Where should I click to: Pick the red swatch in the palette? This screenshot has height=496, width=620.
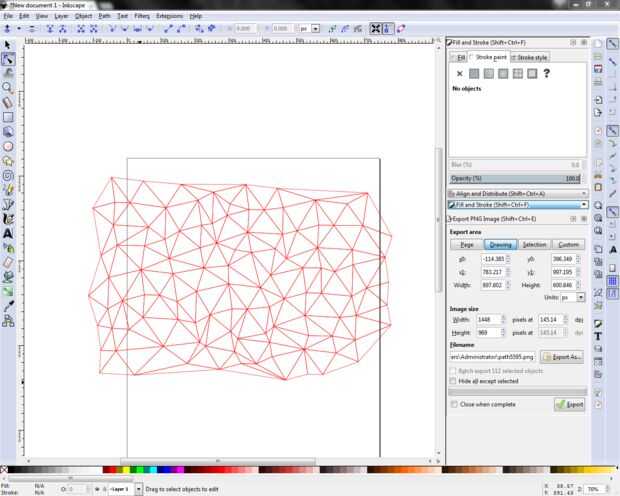(112, 470)
